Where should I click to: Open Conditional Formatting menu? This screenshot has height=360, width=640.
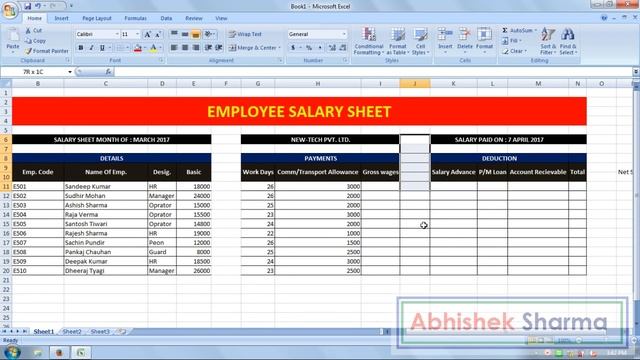[x=369, y=41]
